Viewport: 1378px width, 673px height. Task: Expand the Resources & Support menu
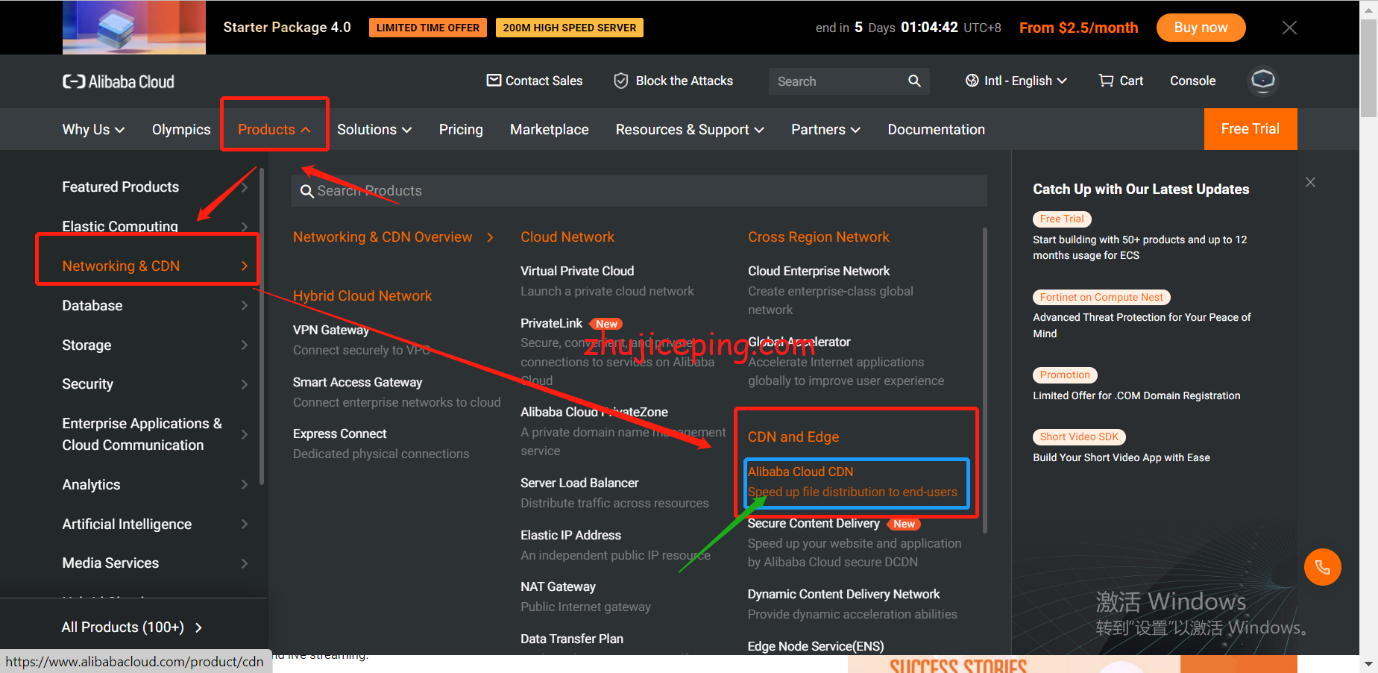(690, 129)
